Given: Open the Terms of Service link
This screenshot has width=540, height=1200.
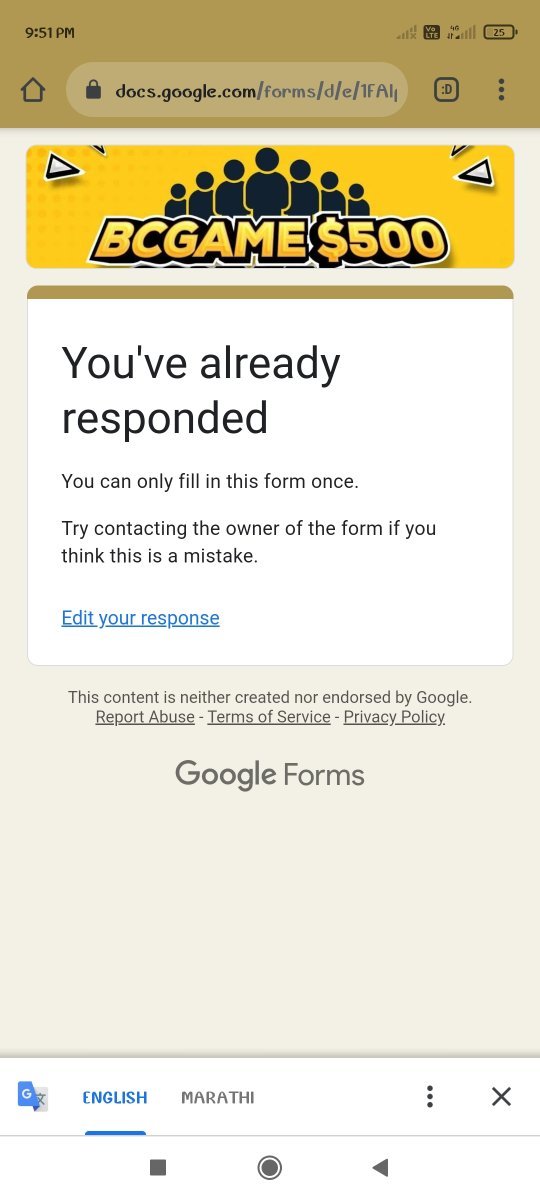Looking at the screenshot, I should (269, 717).
